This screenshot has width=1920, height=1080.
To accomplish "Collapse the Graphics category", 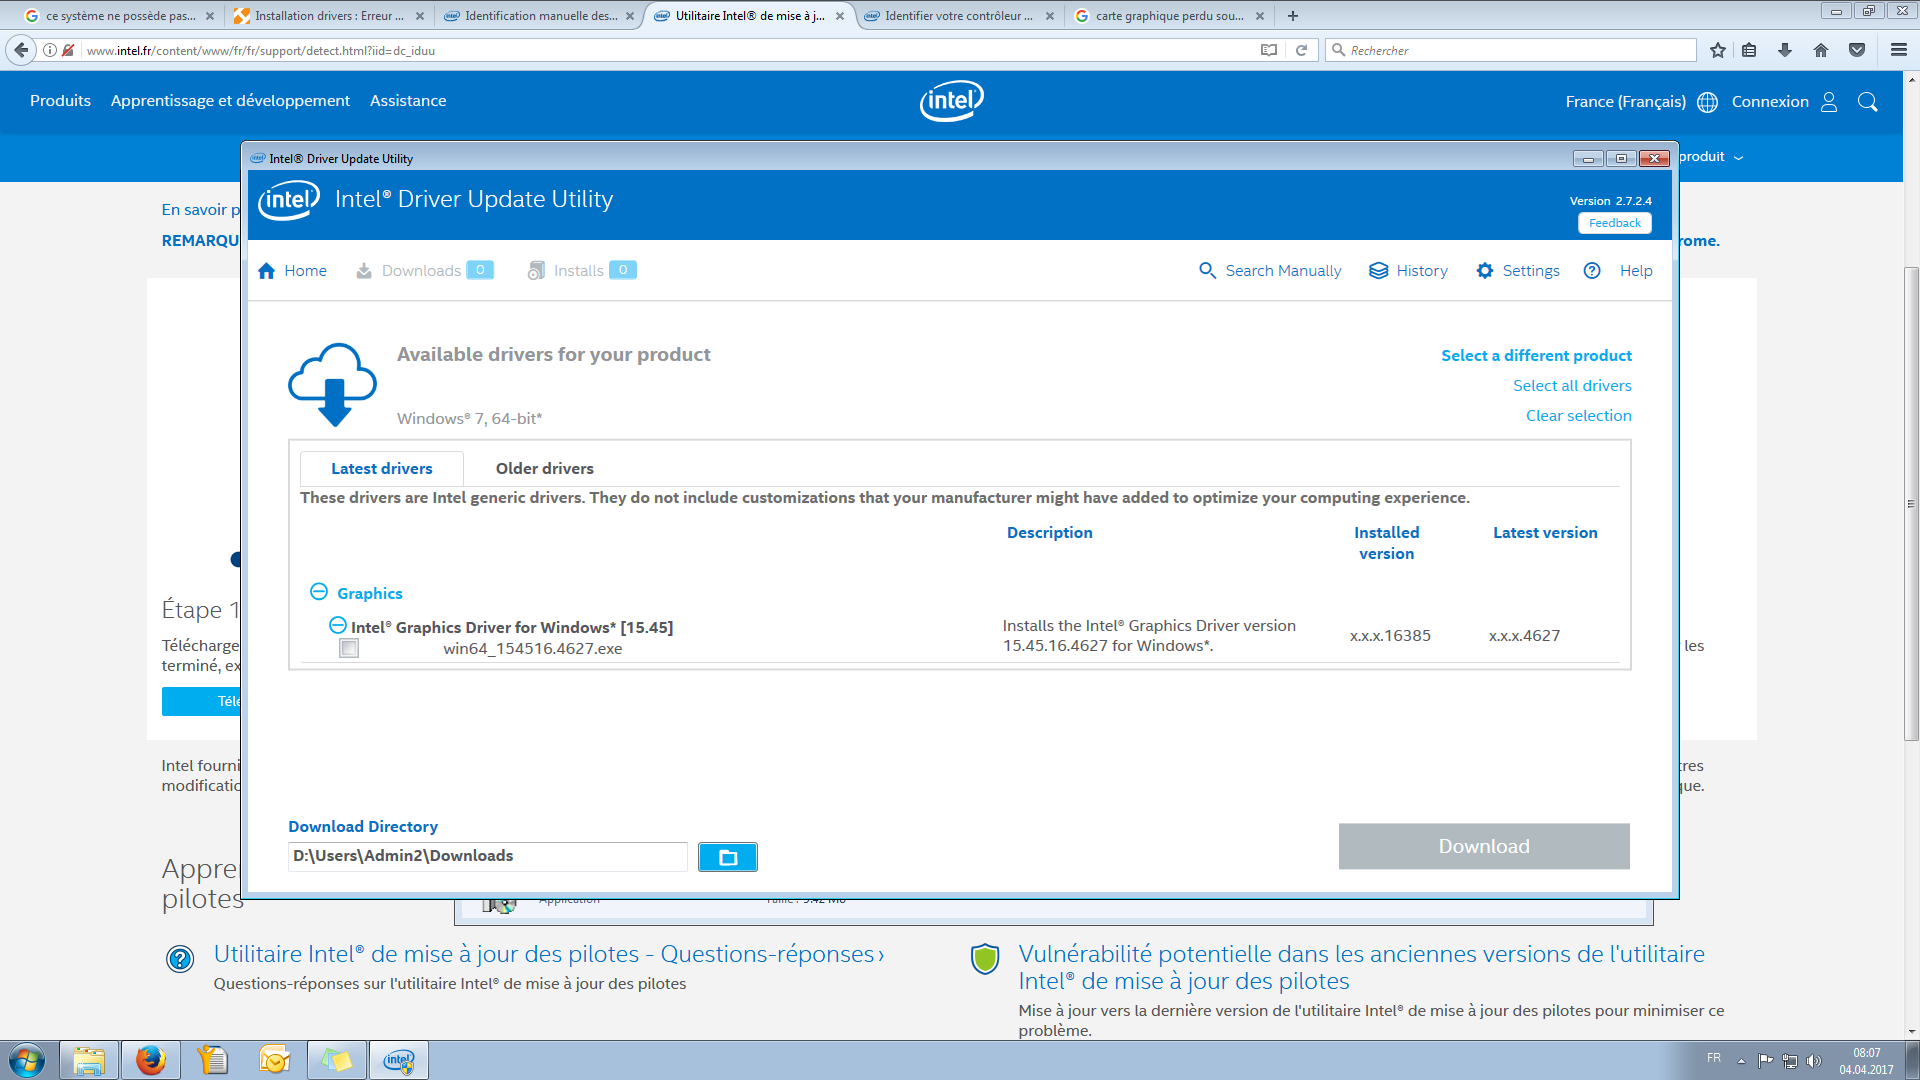I will (x=319, y=592).
